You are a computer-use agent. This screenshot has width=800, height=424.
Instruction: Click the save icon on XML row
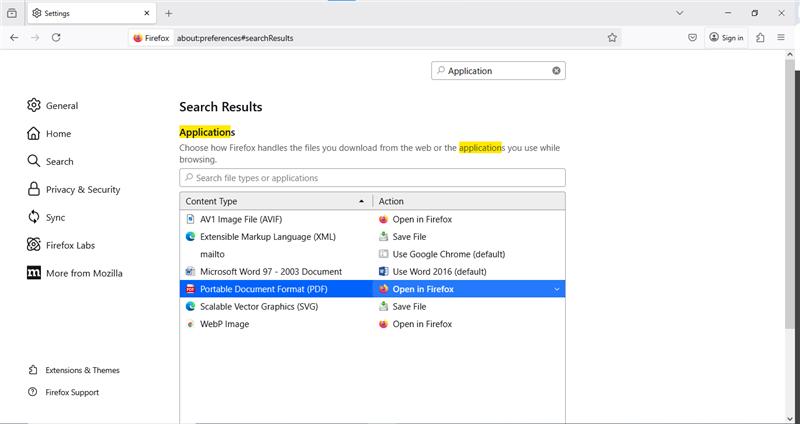(384, 237)
